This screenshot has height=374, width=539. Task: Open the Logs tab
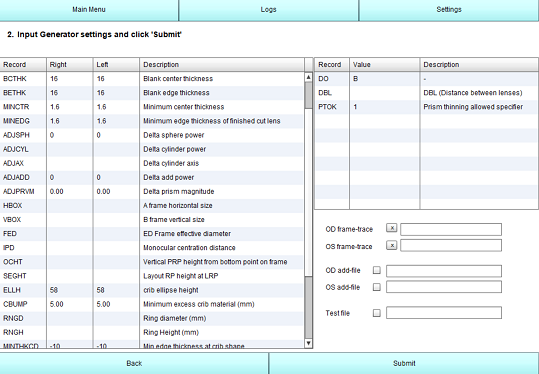268,10
